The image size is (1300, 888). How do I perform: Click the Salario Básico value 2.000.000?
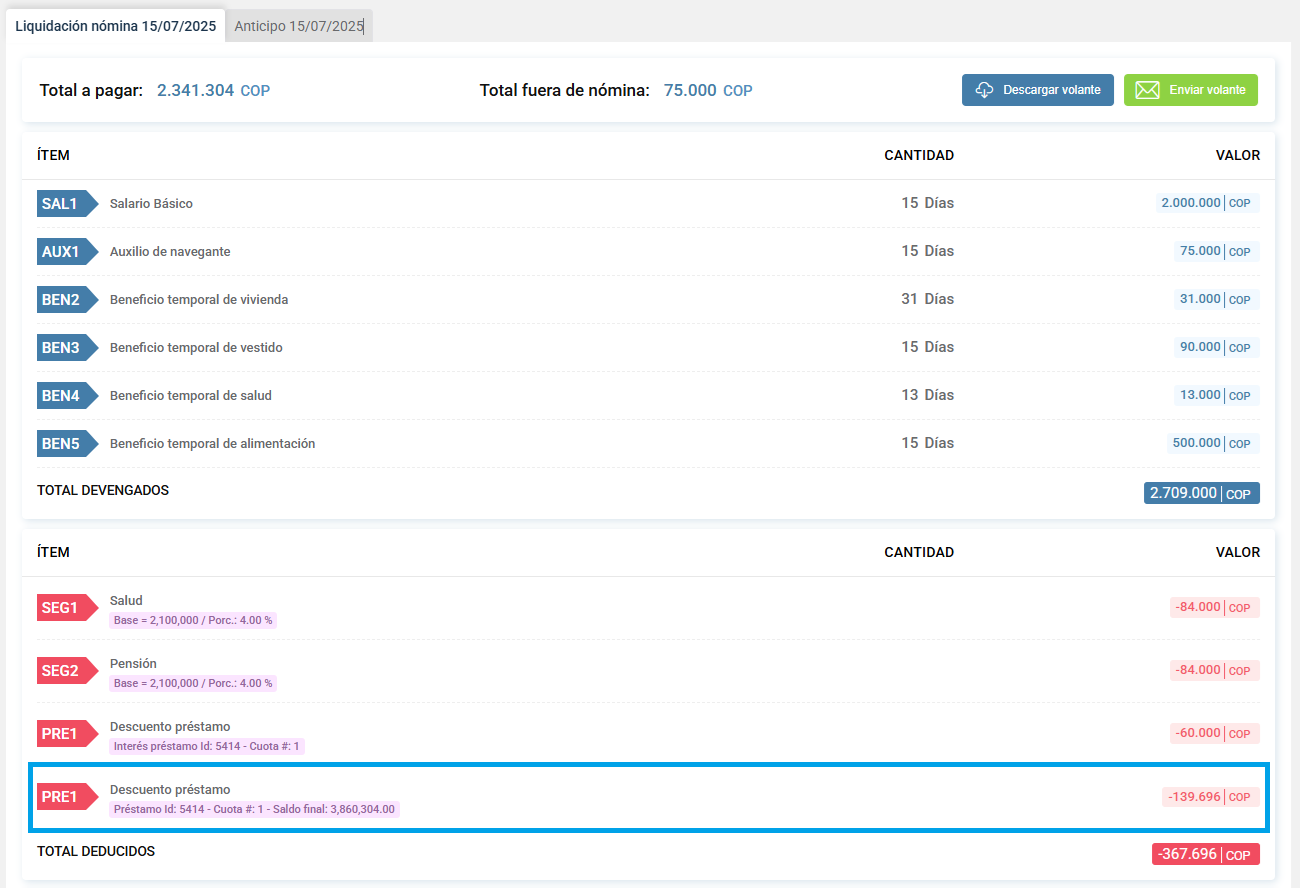click(1190, 203)
